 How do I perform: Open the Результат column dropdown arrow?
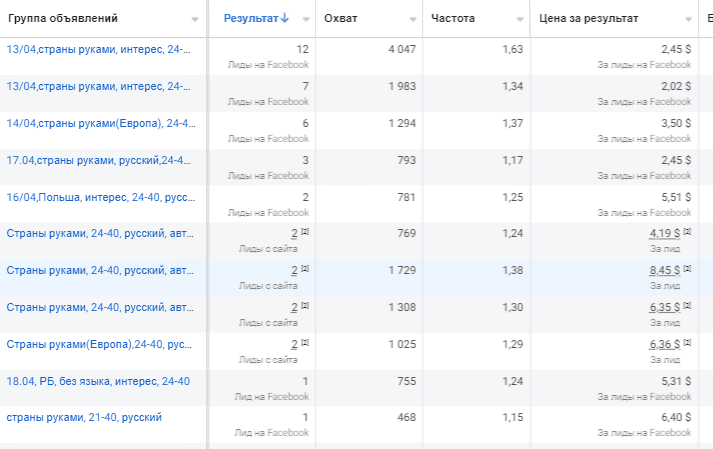coord(306,19)
